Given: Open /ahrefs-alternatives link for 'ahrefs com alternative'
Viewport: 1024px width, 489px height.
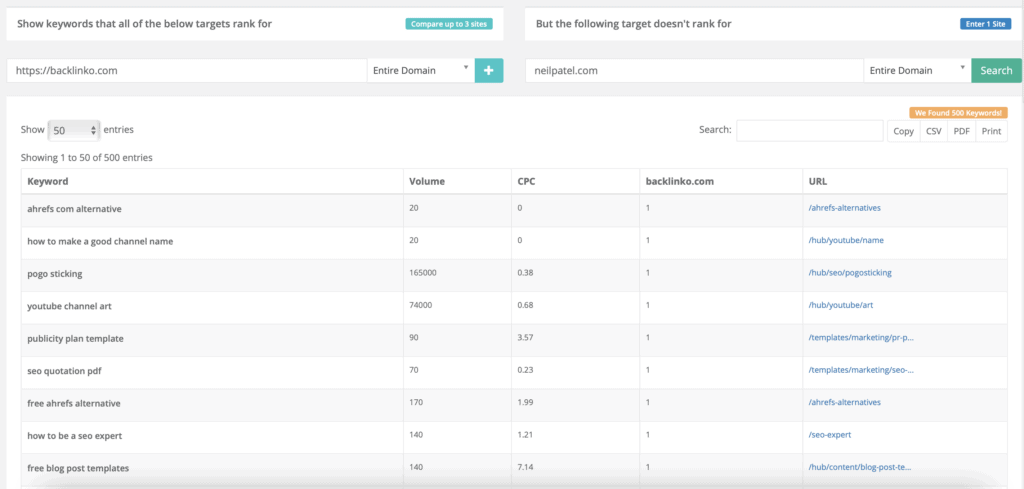Looking at the screenshot, I should [x=844, y=208].
